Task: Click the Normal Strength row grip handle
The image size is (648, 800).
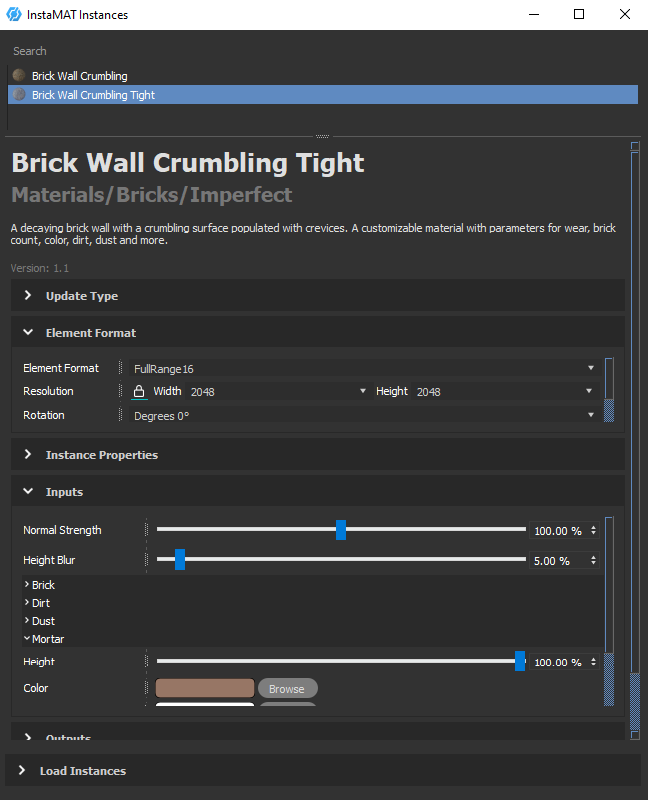Action: point(146,530)
